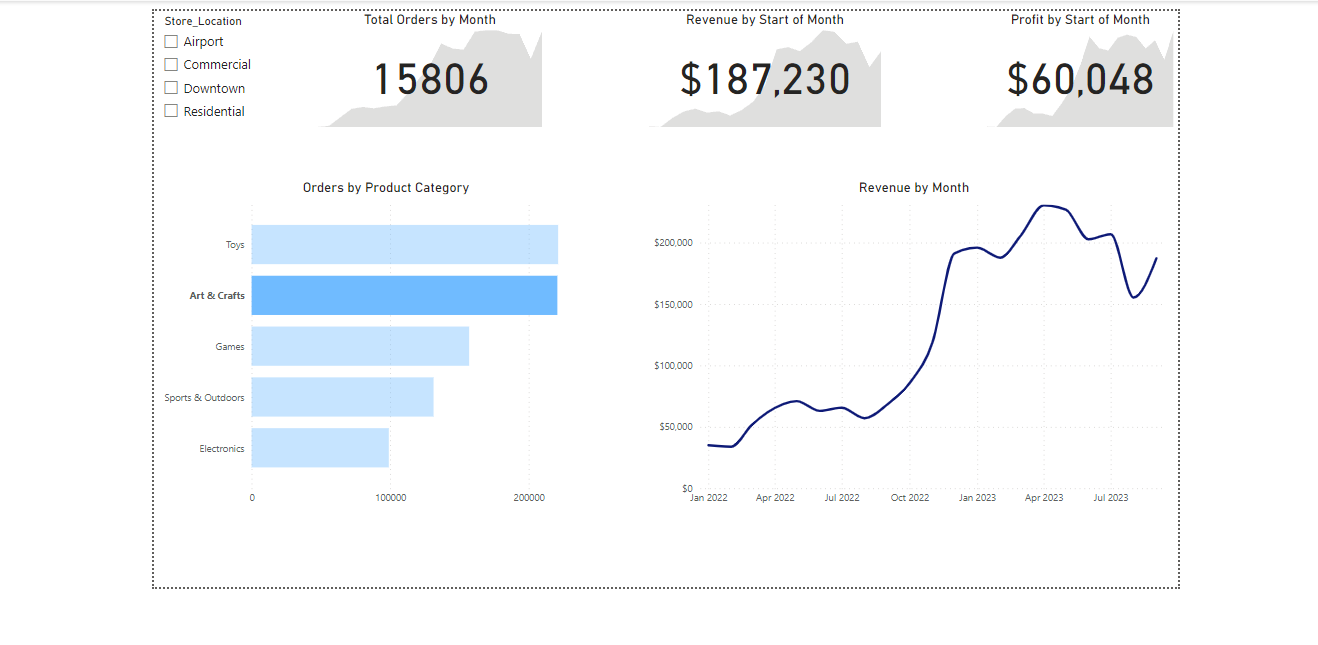
Task: Enable the Commercial location checkbox
Action: 171,64
